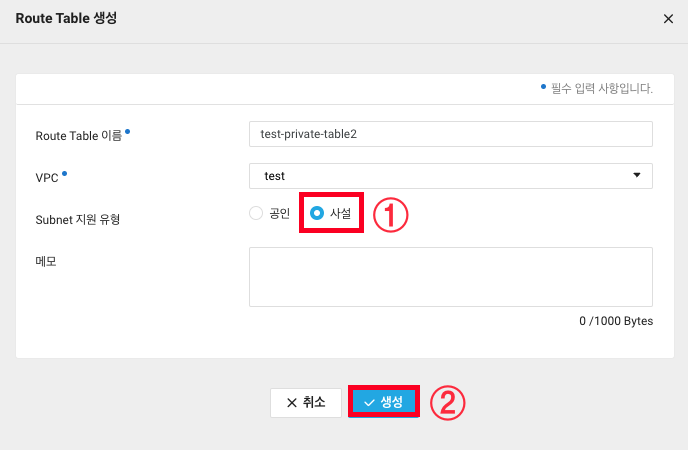Select the 공인 radio button

click(256, 213)
